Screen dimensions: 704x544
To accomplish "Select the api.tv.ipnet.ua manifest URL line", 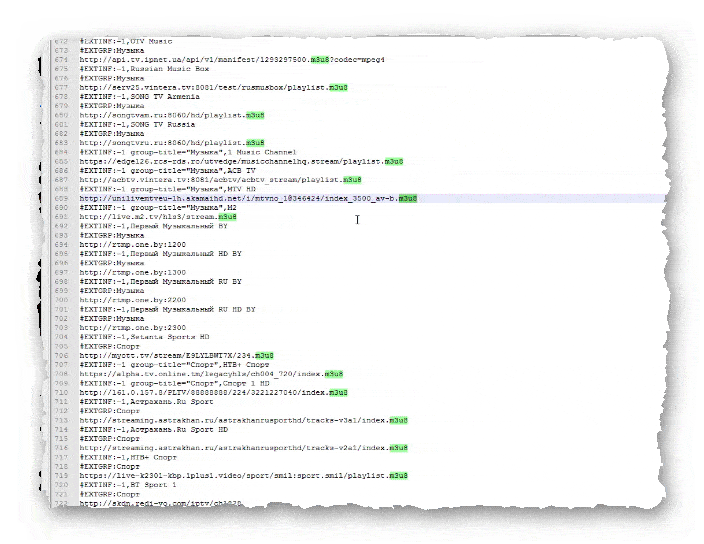I will coord(232,60).
